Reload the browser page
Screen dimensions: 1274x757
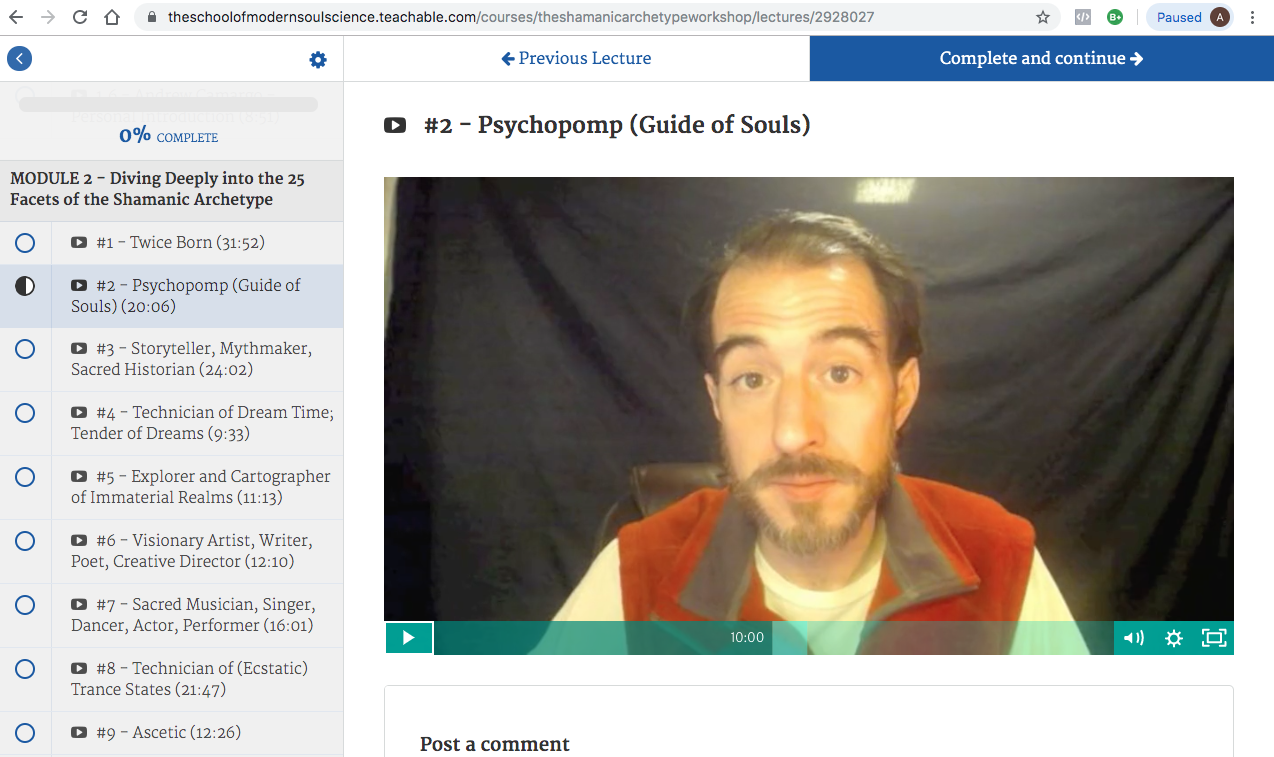tap(80, 17)
